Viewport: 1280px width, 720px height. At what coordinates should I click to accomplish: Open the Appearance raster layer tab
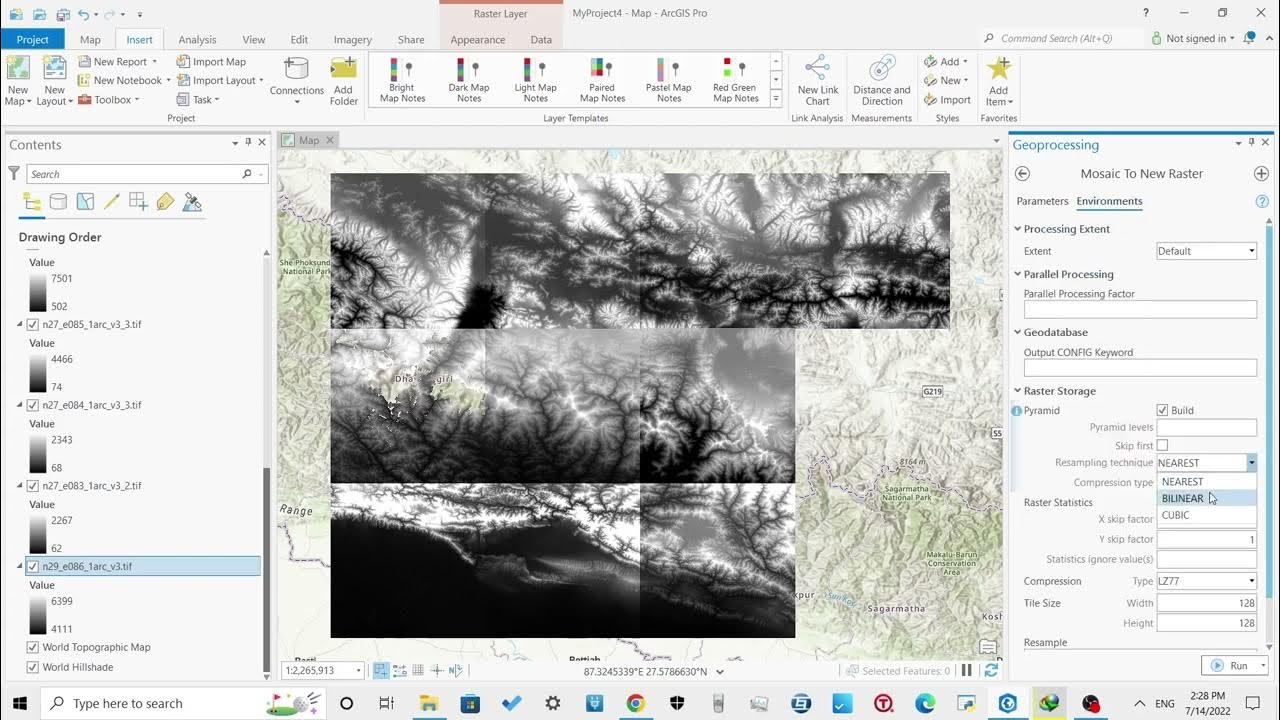(x=478, y=40)
